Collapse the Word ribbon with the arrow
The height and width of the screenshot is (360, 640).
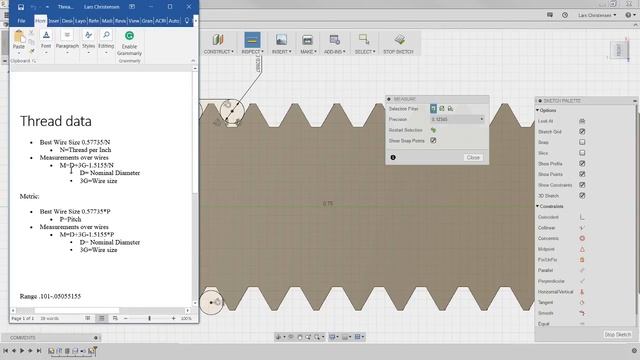(193, 60)
